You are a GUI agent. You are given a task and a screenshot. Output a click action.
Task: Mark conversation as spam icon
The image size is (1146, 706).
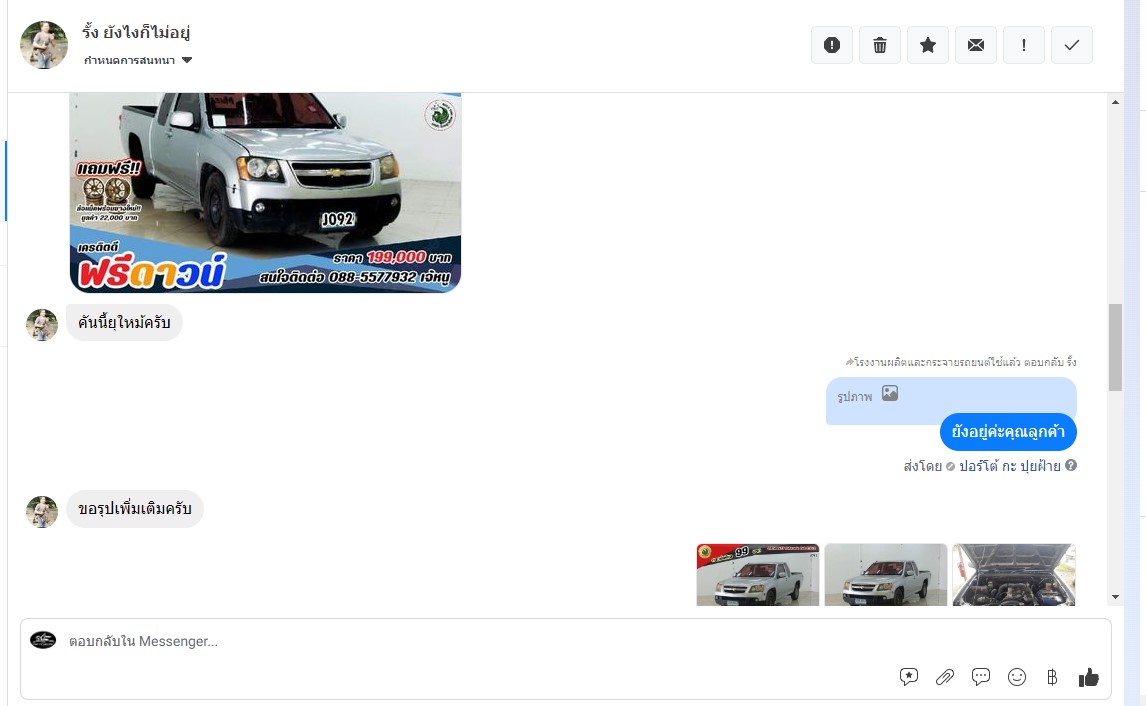[x=832, y=45]
